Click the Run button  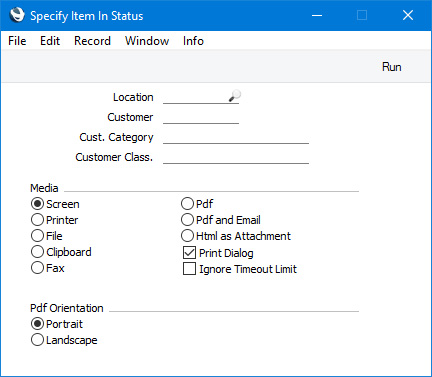[391, 67]
